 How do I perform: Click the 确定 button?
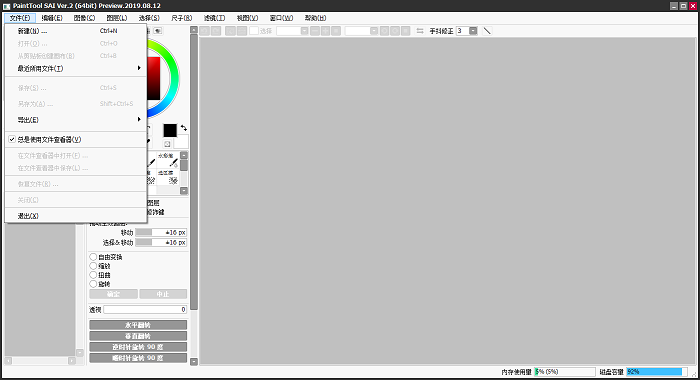pyautogui.click(x=113, y=294)
